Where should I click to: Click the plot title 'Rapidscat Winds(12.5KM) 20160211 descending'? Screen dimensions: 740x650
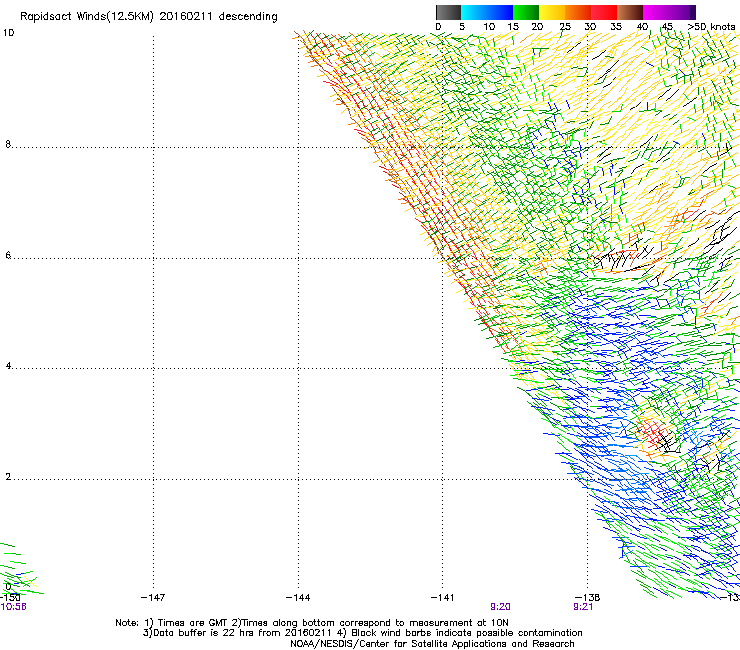coord(149,17)
